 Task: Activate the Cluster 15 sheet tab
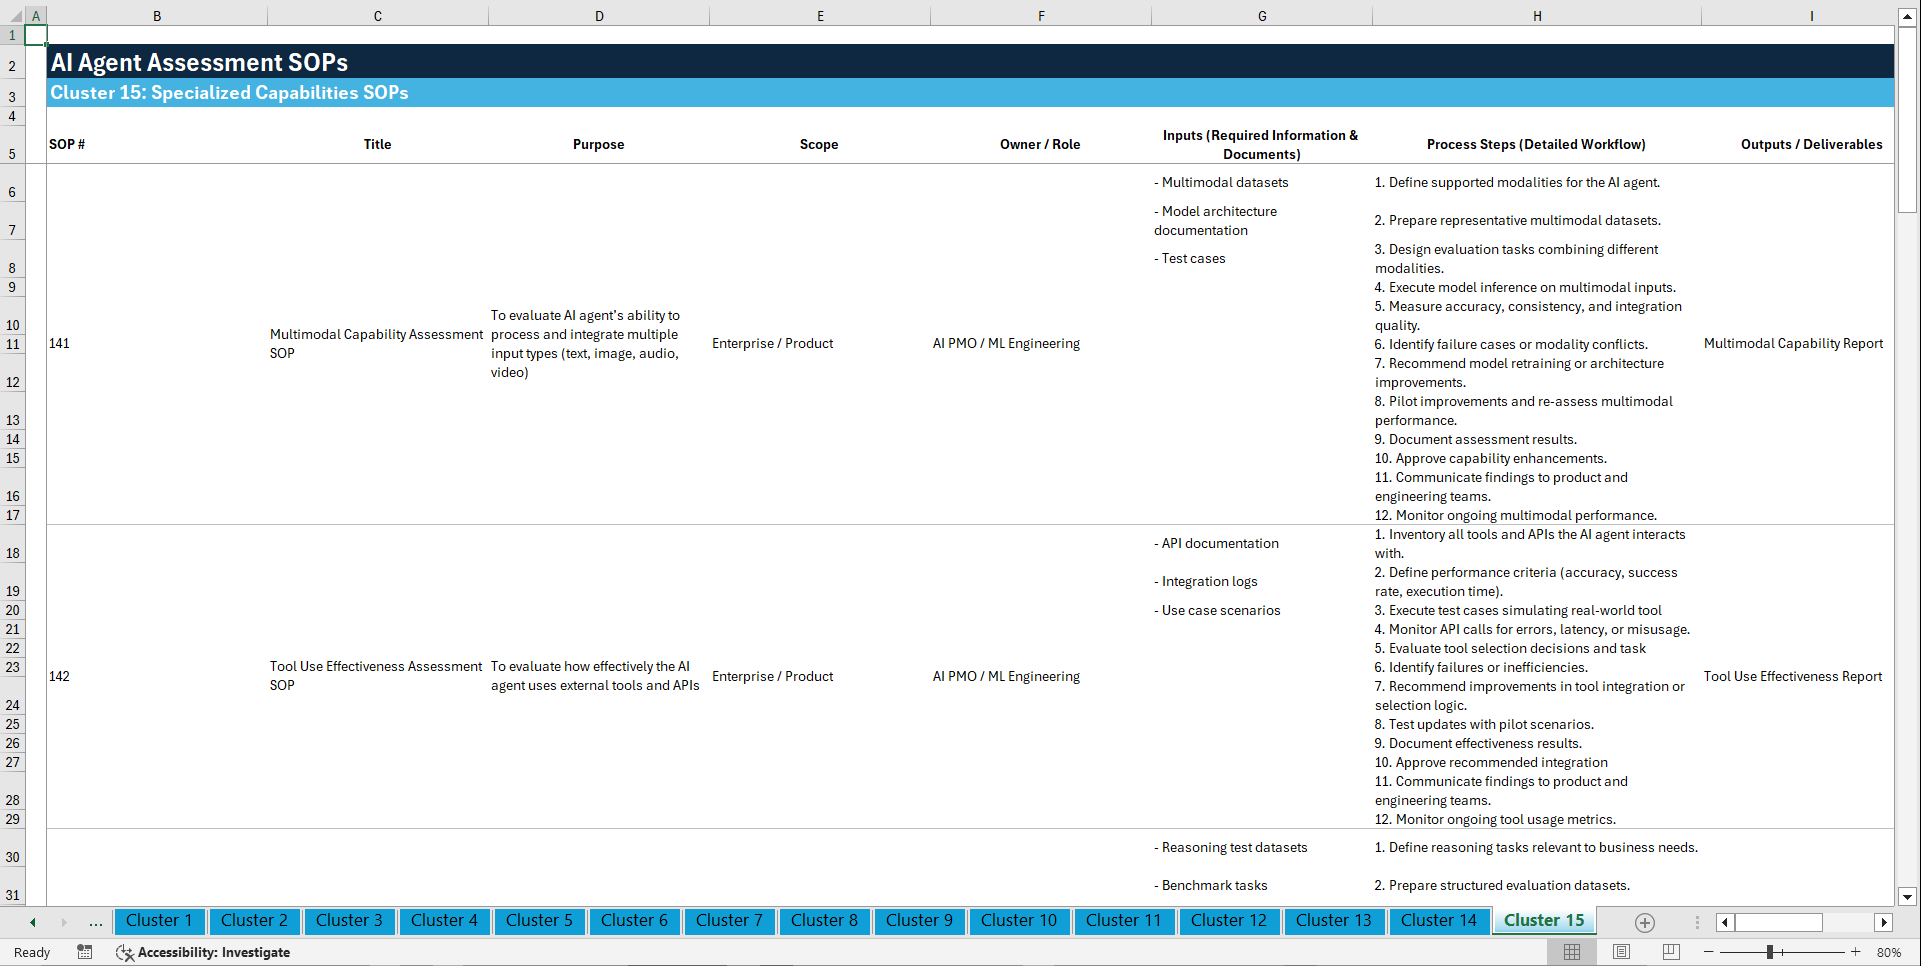(1543, 921)
